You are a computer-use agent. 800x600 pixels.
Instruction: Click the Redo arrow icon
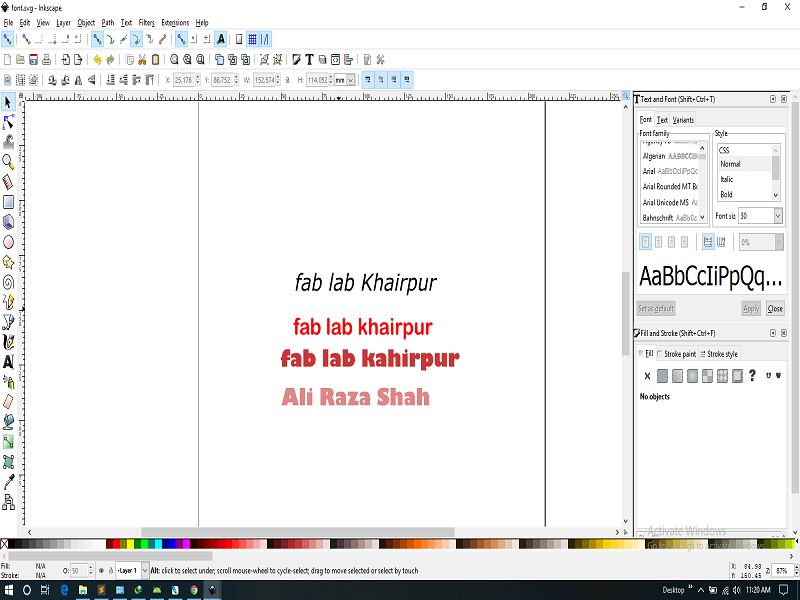tap(110, 60)
